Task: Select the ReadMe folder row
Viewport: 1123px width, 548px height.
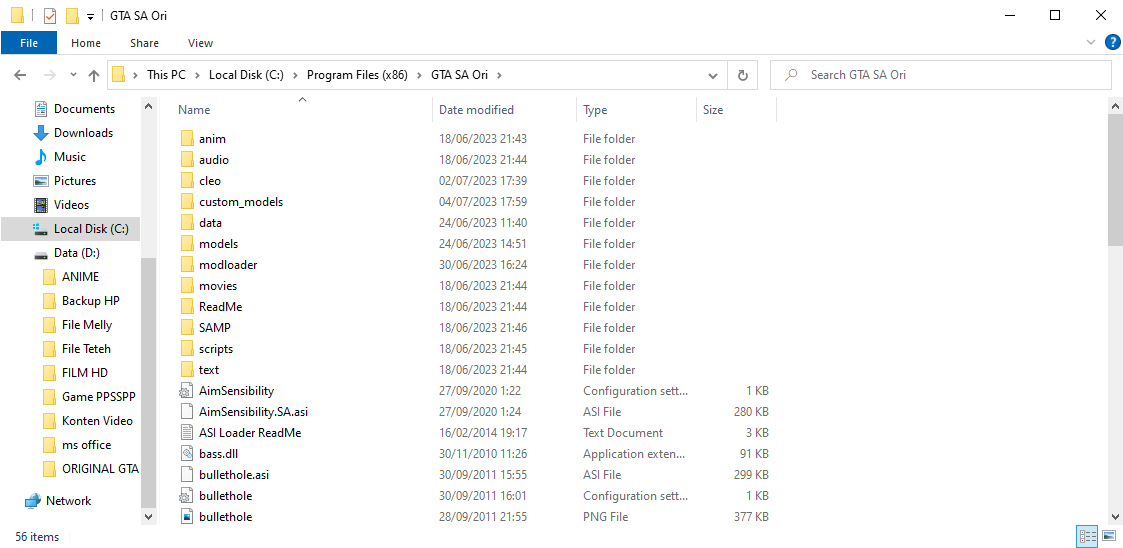Action: click(x=476, y=307)
